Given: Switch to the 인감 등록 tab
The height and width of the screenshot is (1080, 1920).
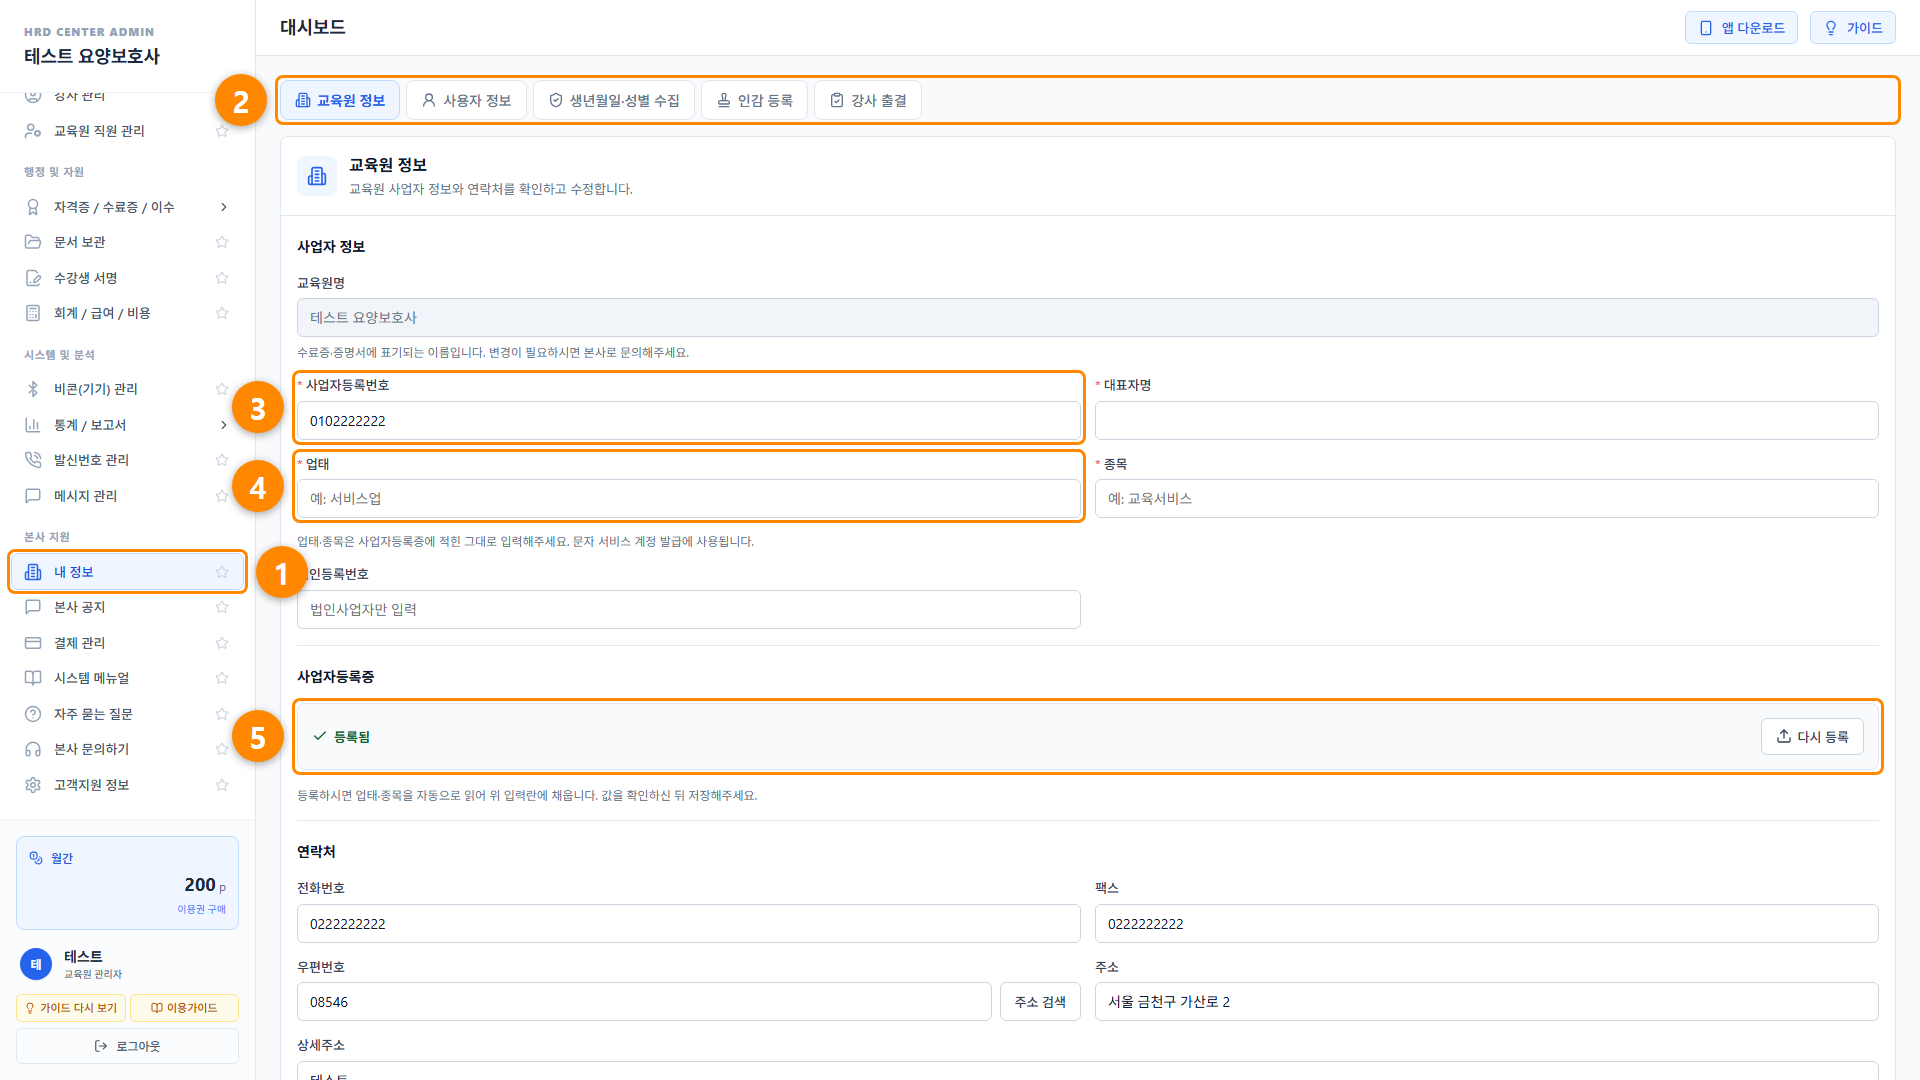Looking at the screenshot, I should tap(755, 100).
